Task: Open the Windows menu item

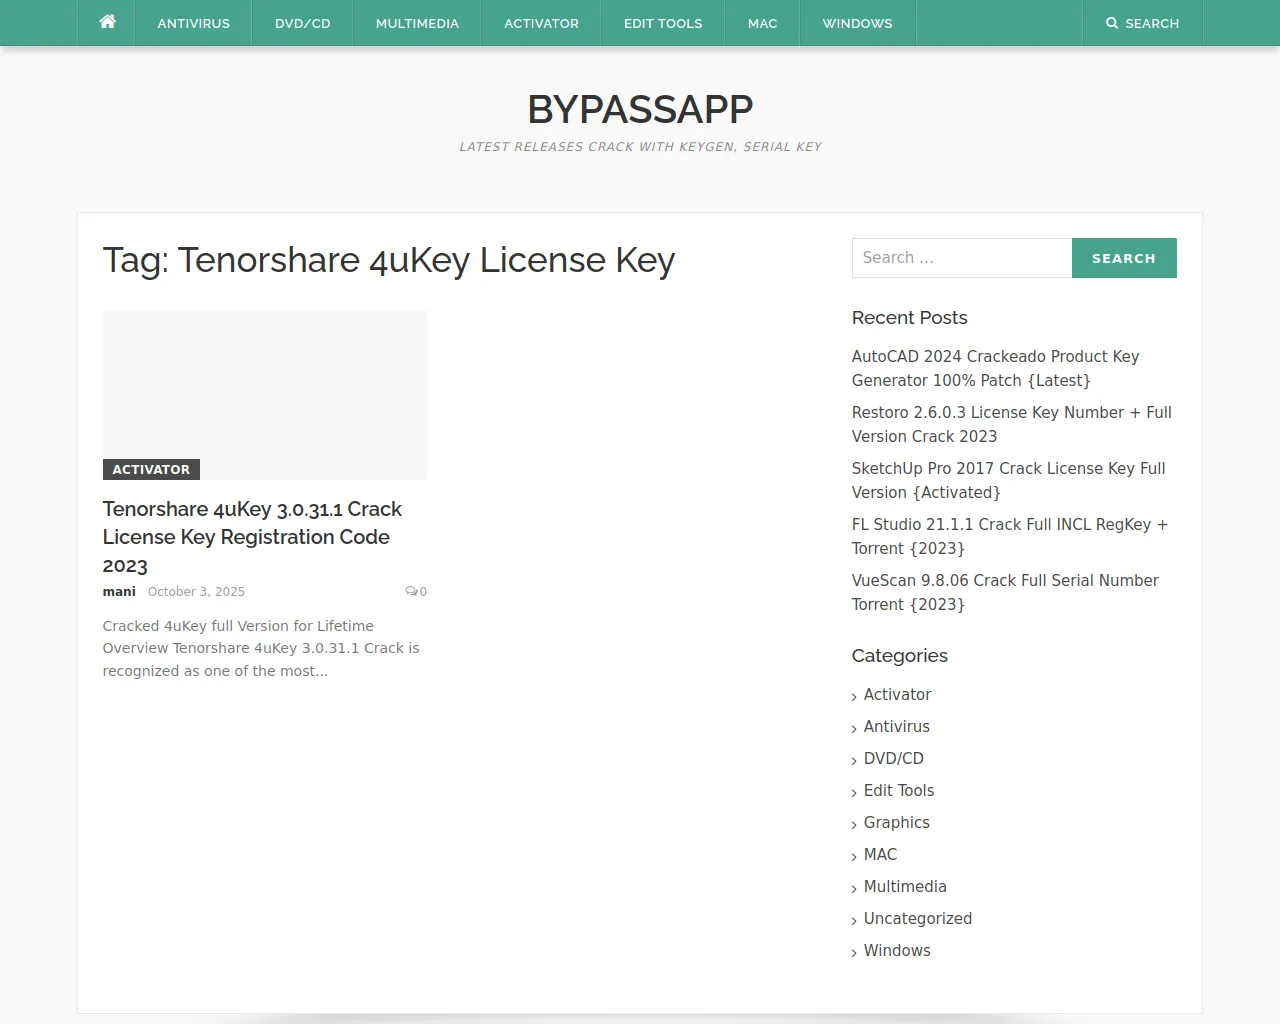Action: 858,23
